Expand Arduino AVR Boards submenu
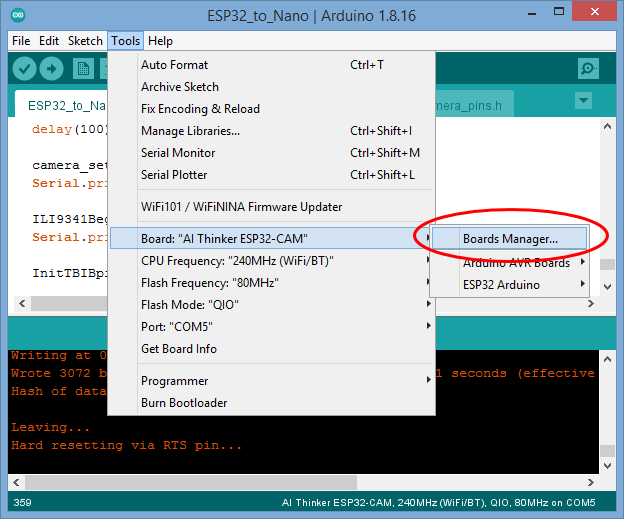The image size is (624, 519). 509,263
